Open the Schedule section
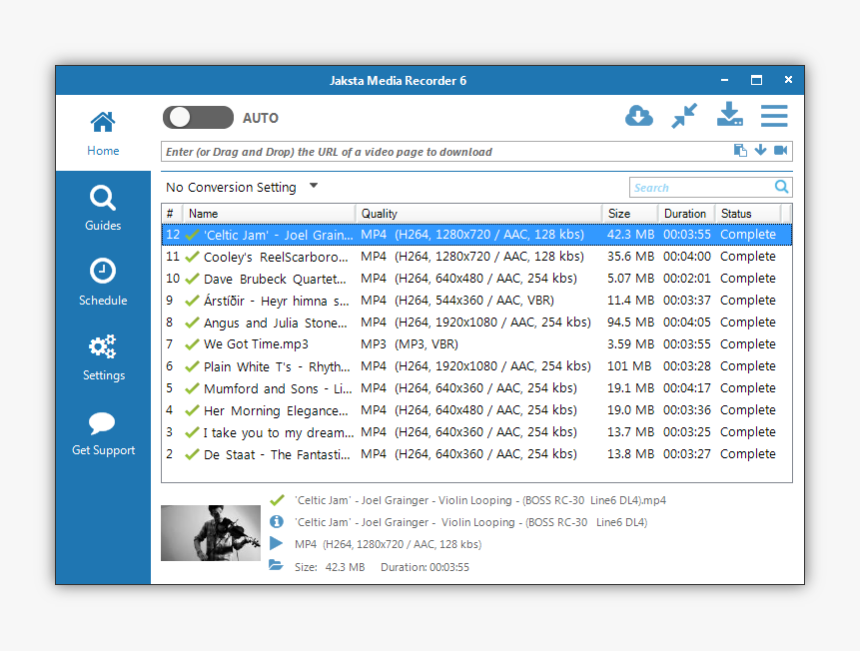The height and width of the screenshot is (651, 860). (x=103, y=282)
